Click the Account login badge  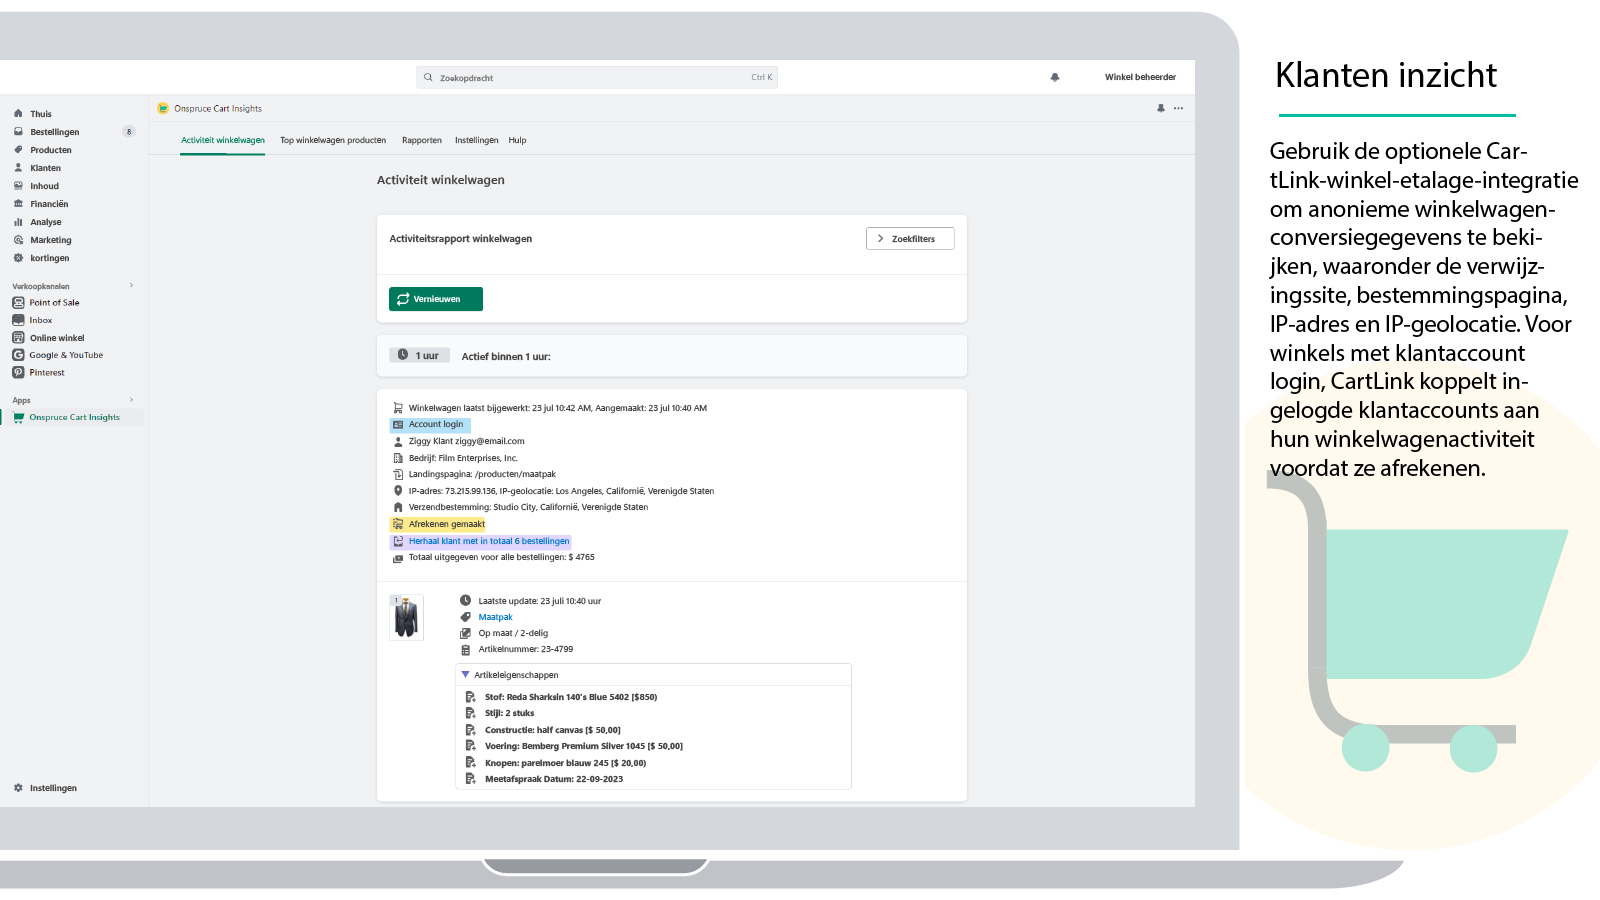pos(430,424)
